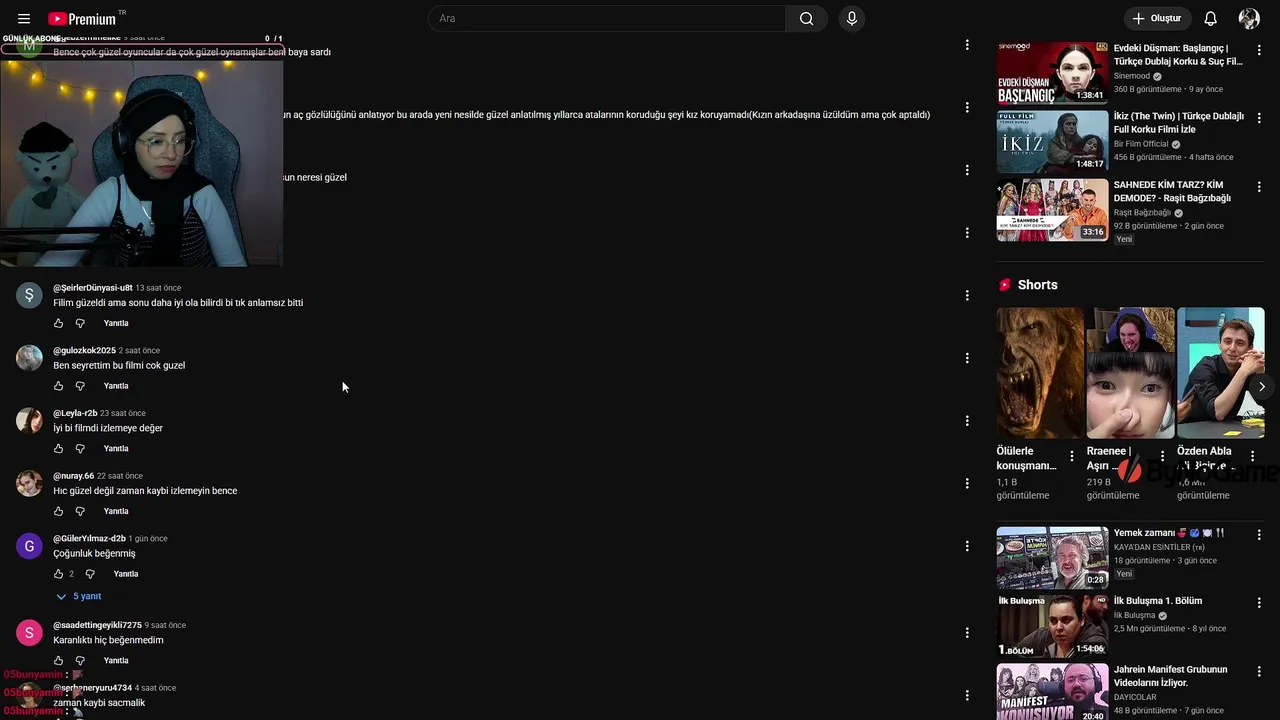Image resolution: width=1280 pixels, height=720 pixels.
Task: Open Evdeki Düşman: Başlangıç thumbnail
Action: click(x=1052, y=73)
